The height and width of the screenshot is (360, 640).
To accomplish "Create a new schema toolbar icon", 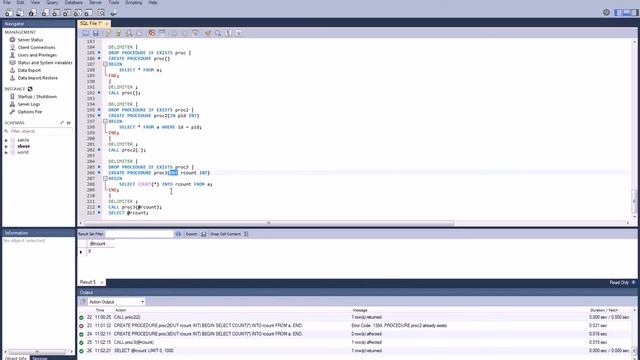I will click(45, 13).
